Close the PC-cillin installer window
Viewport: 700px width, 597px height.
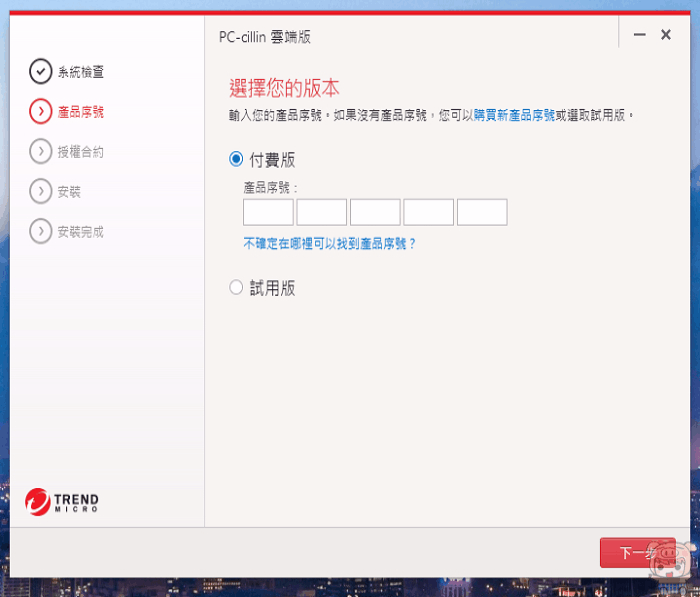[x=666, y=34]
